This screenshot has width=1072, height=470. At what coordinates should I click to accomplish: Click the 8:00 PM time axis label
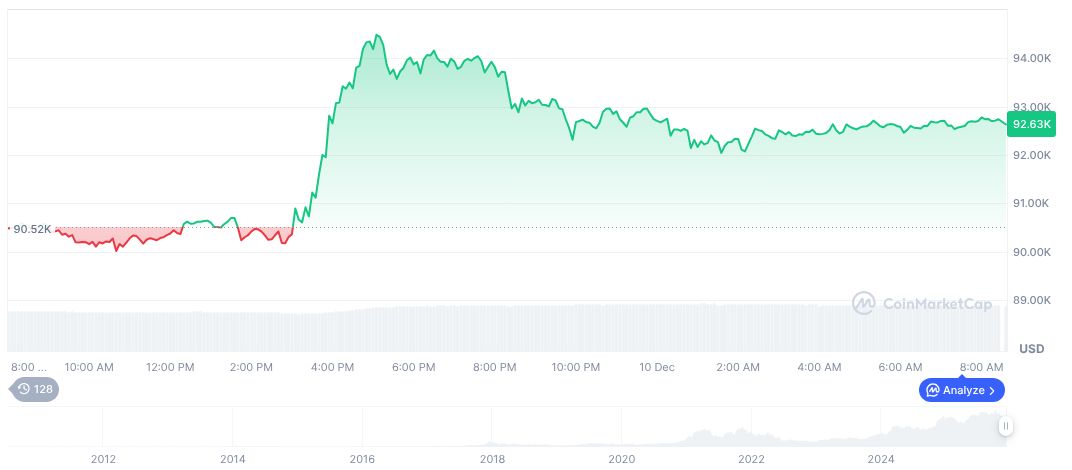pyautogui.click(x=494, y=367)
